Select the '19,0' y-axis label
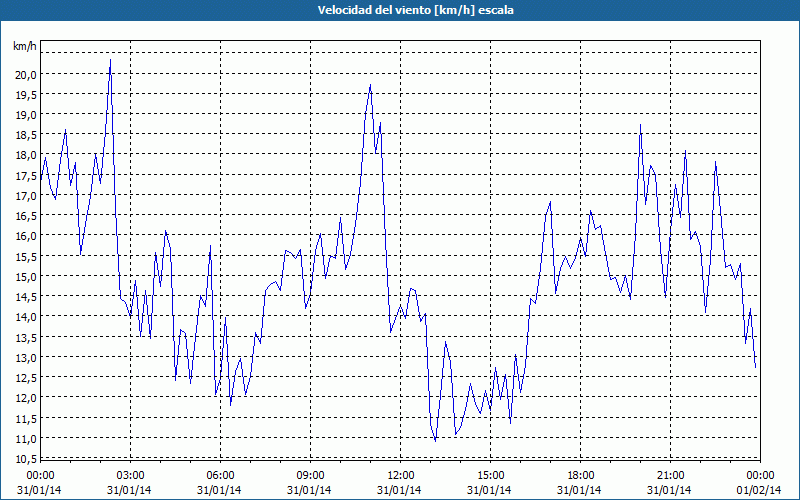The image size is (800, 500). coord(27,115)
